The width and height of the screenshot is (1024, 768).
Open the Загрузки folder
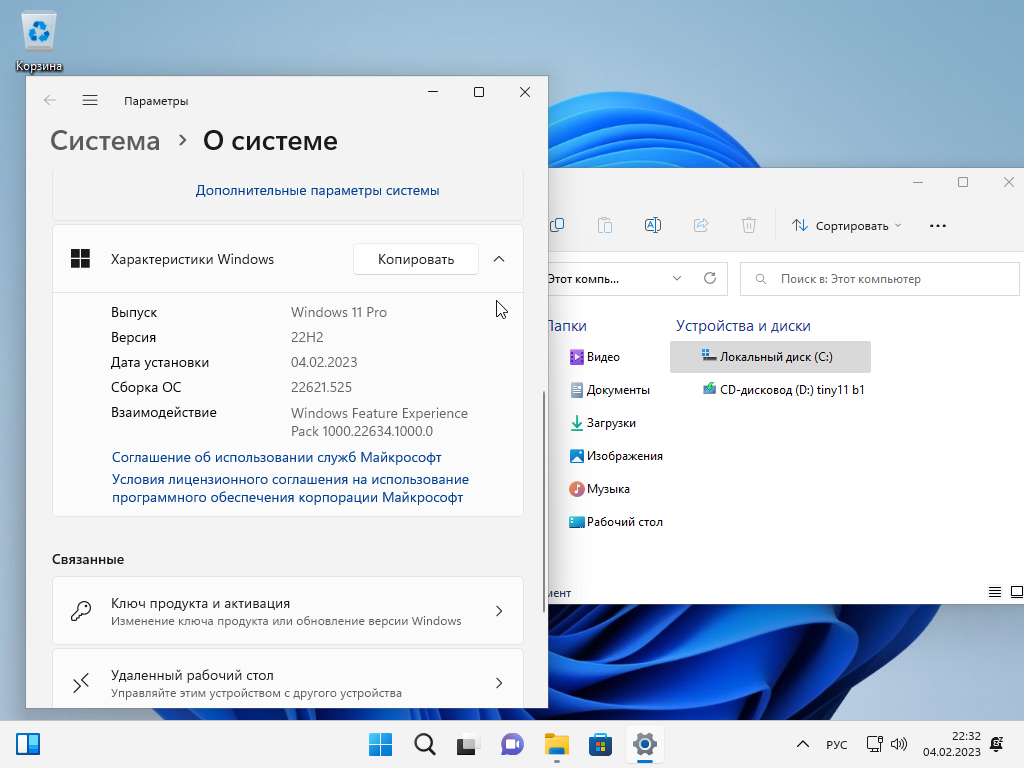click(x=603, y=423)
